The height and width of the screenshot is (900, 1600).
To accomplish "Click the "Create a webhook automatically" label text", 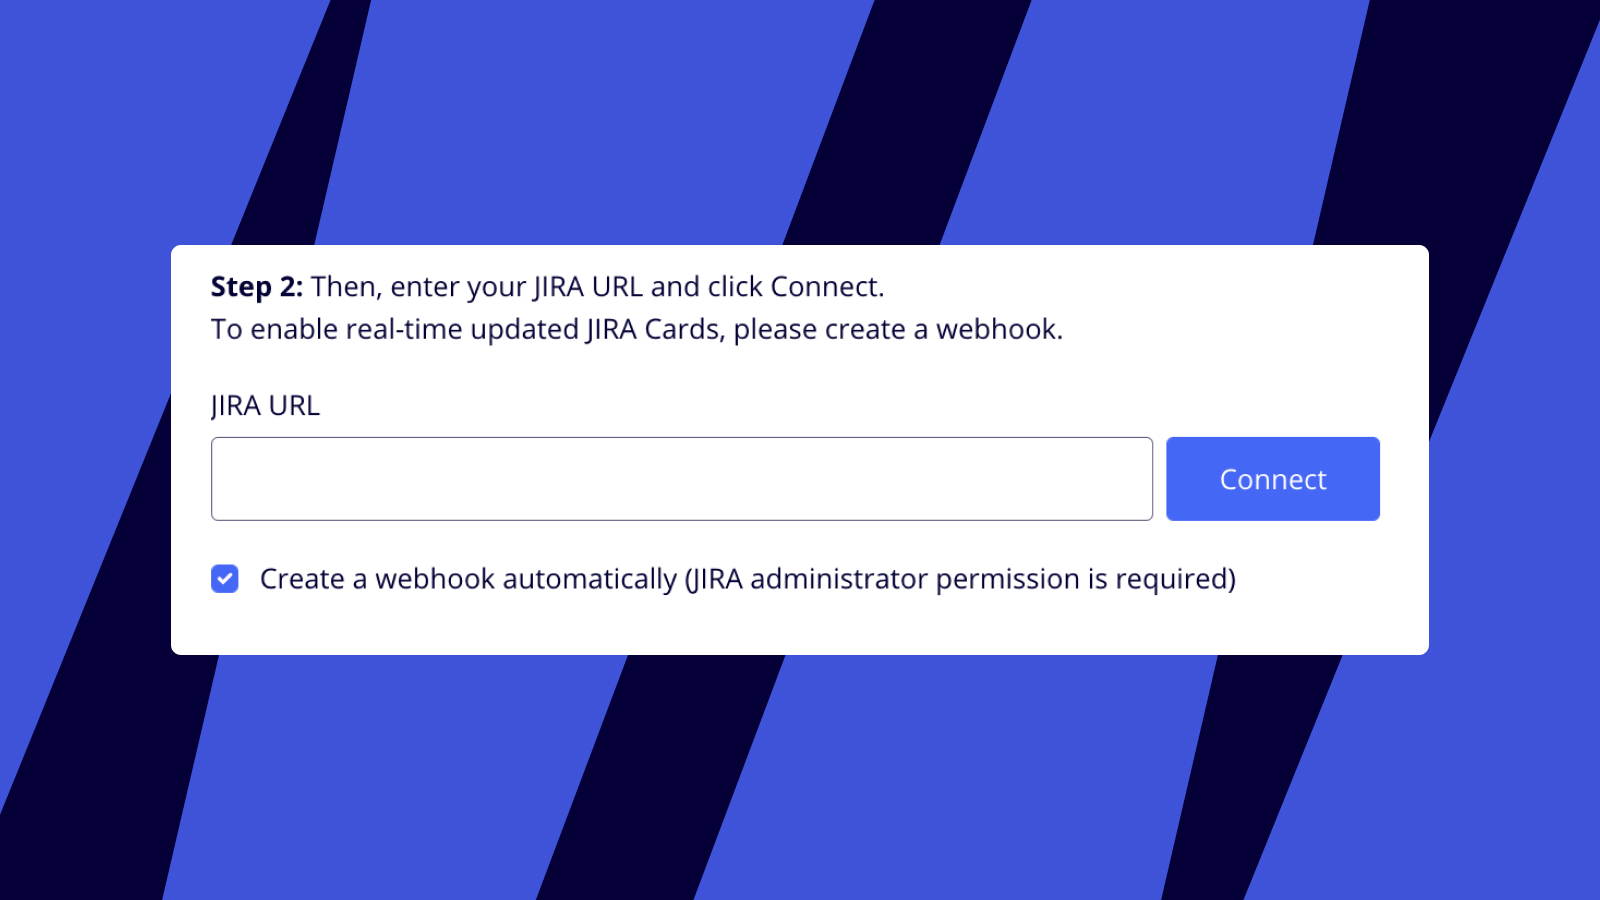I will [468, 579].
